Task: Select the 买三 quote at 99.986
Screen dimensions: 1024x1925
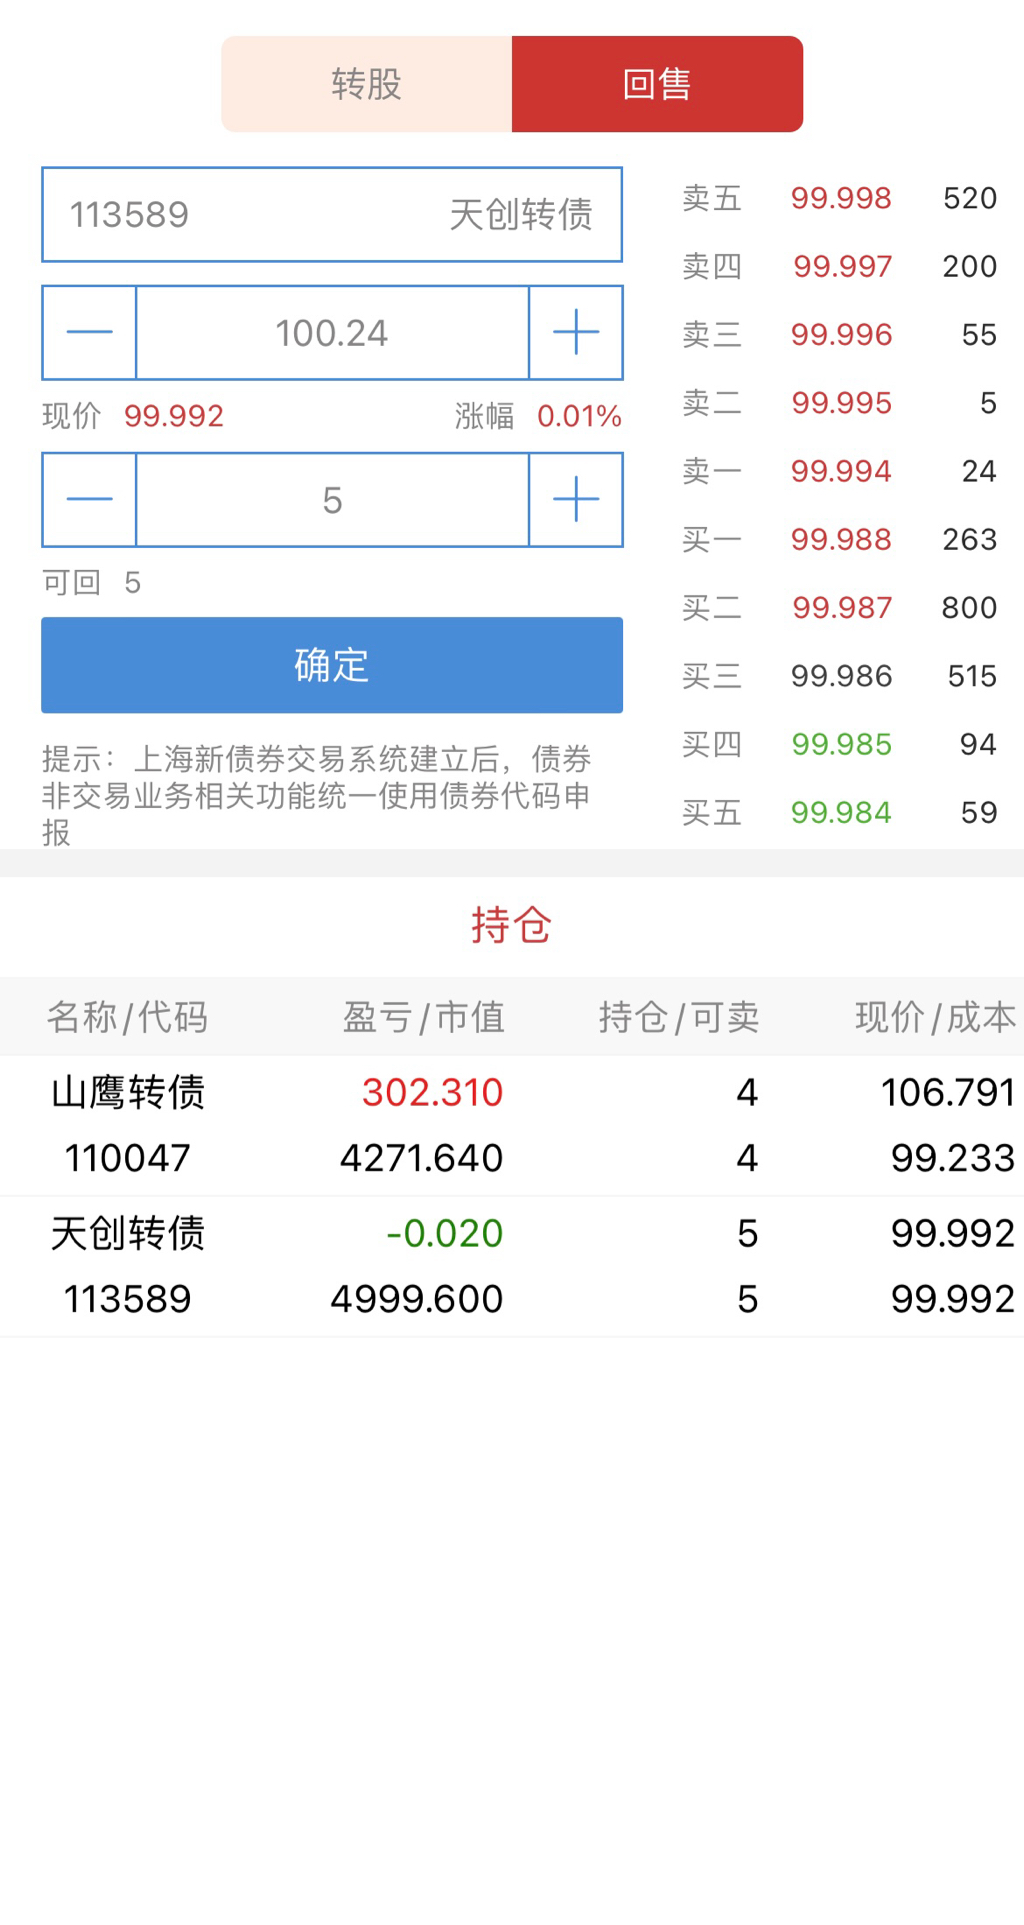Action: tap(840, 676)
